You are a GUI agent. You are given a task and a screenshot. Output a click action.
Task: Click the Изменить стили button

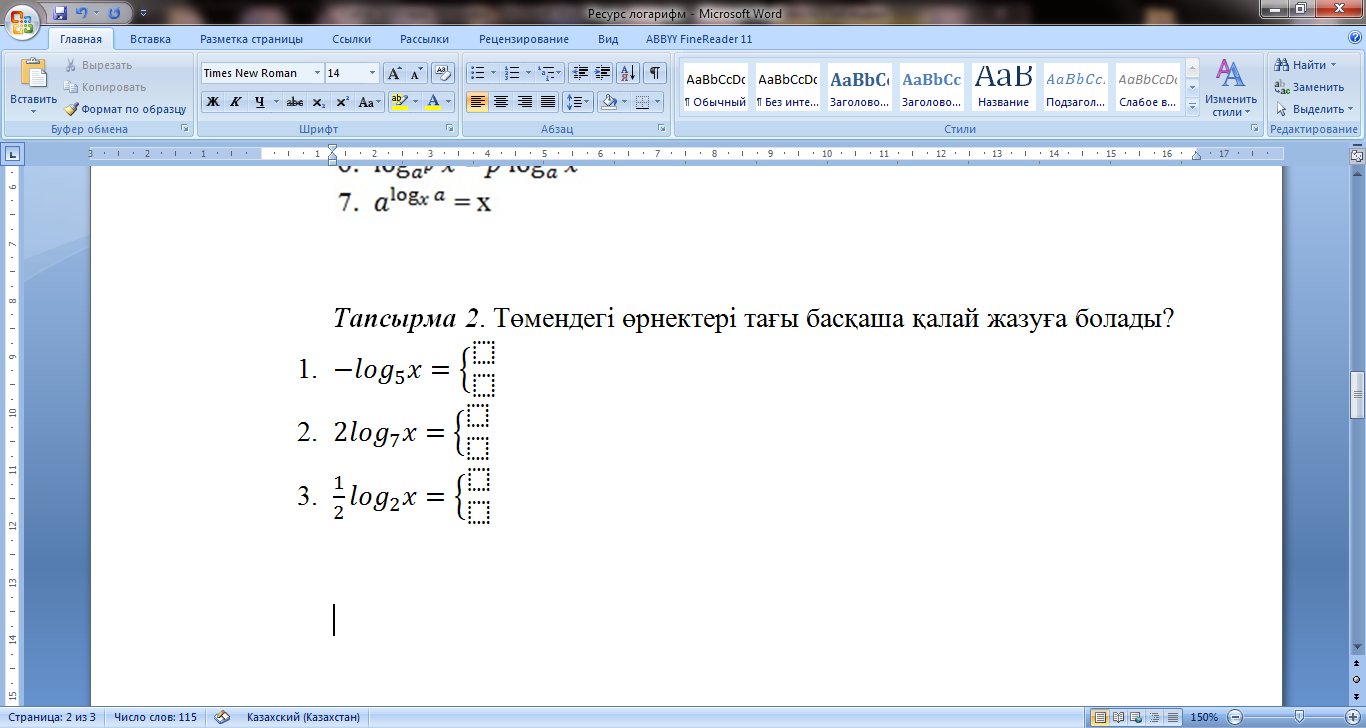coord(1230,87)
